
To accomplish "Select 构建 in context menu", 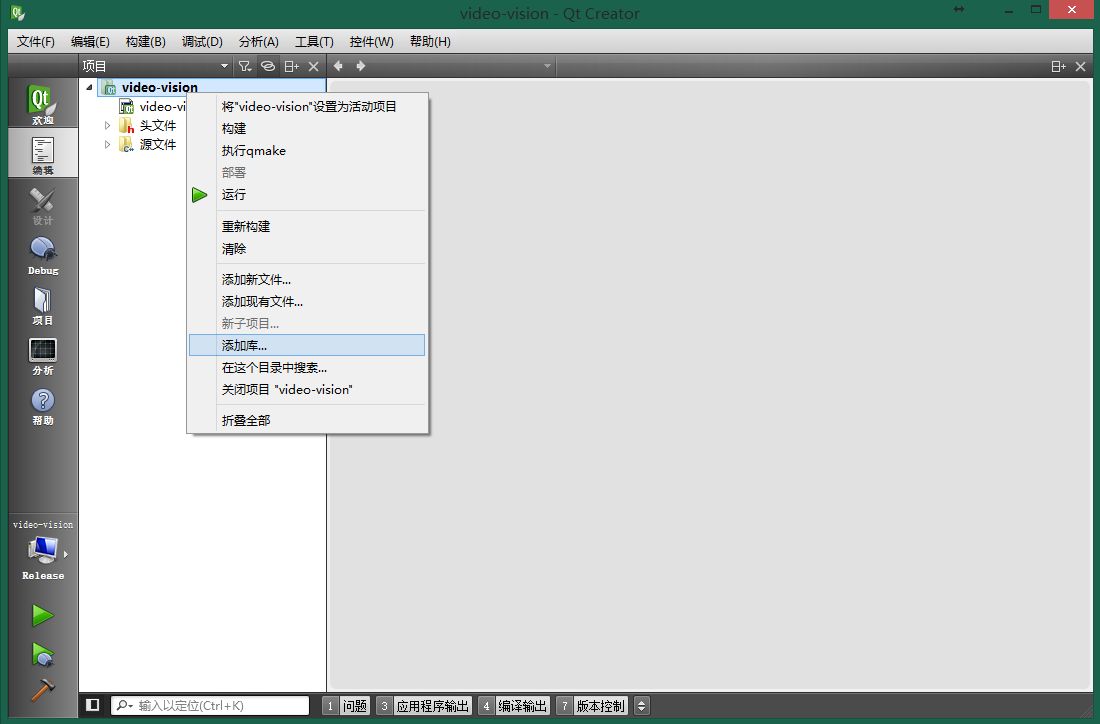I will [307, 128].
